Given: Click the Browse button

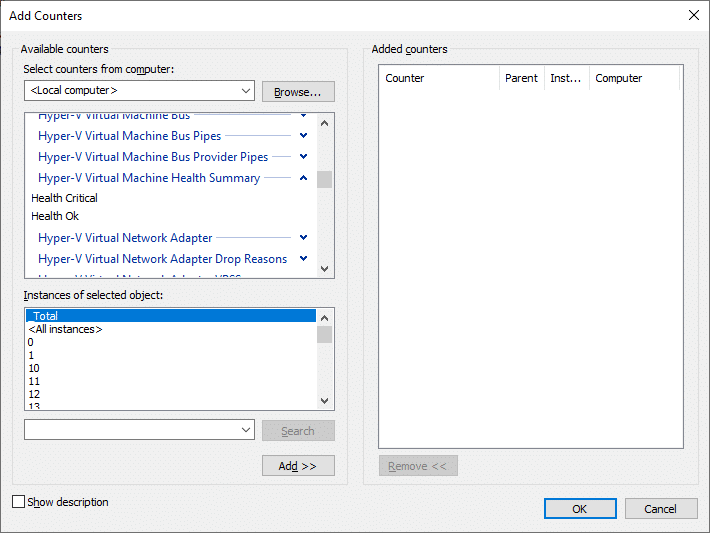Looking at the screenshot, I should point(298,92).
